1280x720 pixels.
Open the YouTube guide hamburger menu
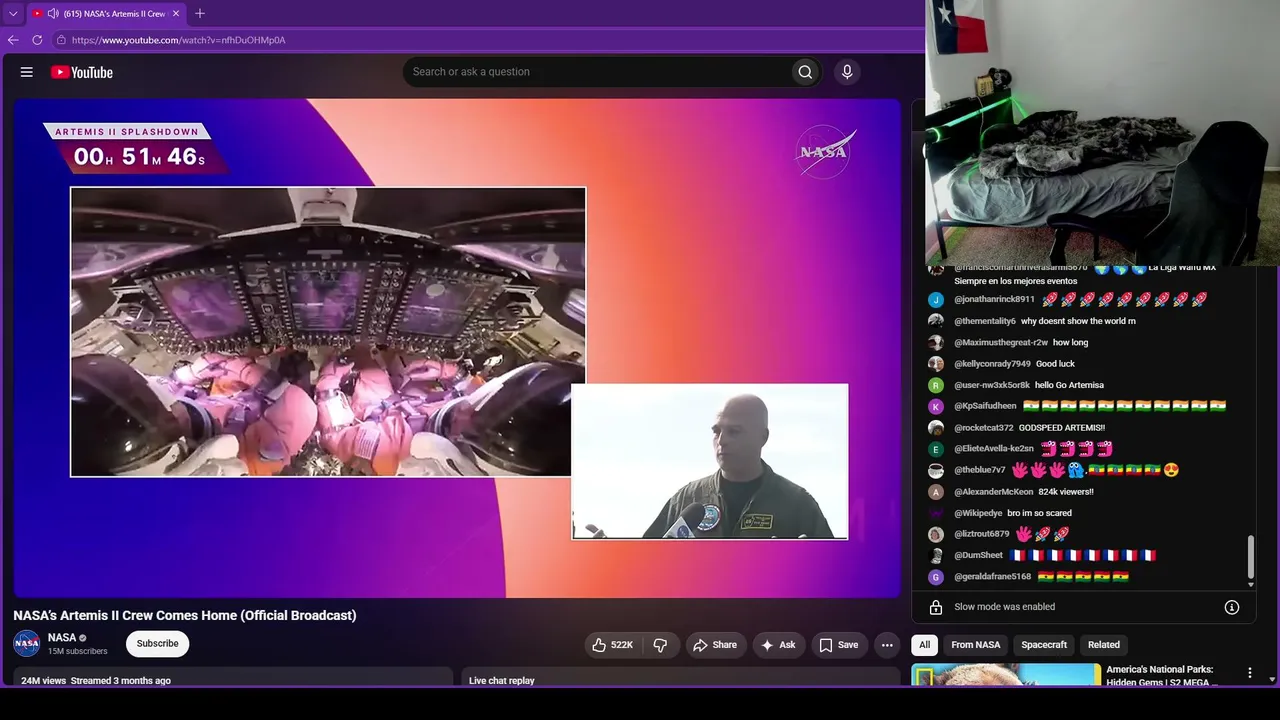pyautogui.click(x=27, y=72)
